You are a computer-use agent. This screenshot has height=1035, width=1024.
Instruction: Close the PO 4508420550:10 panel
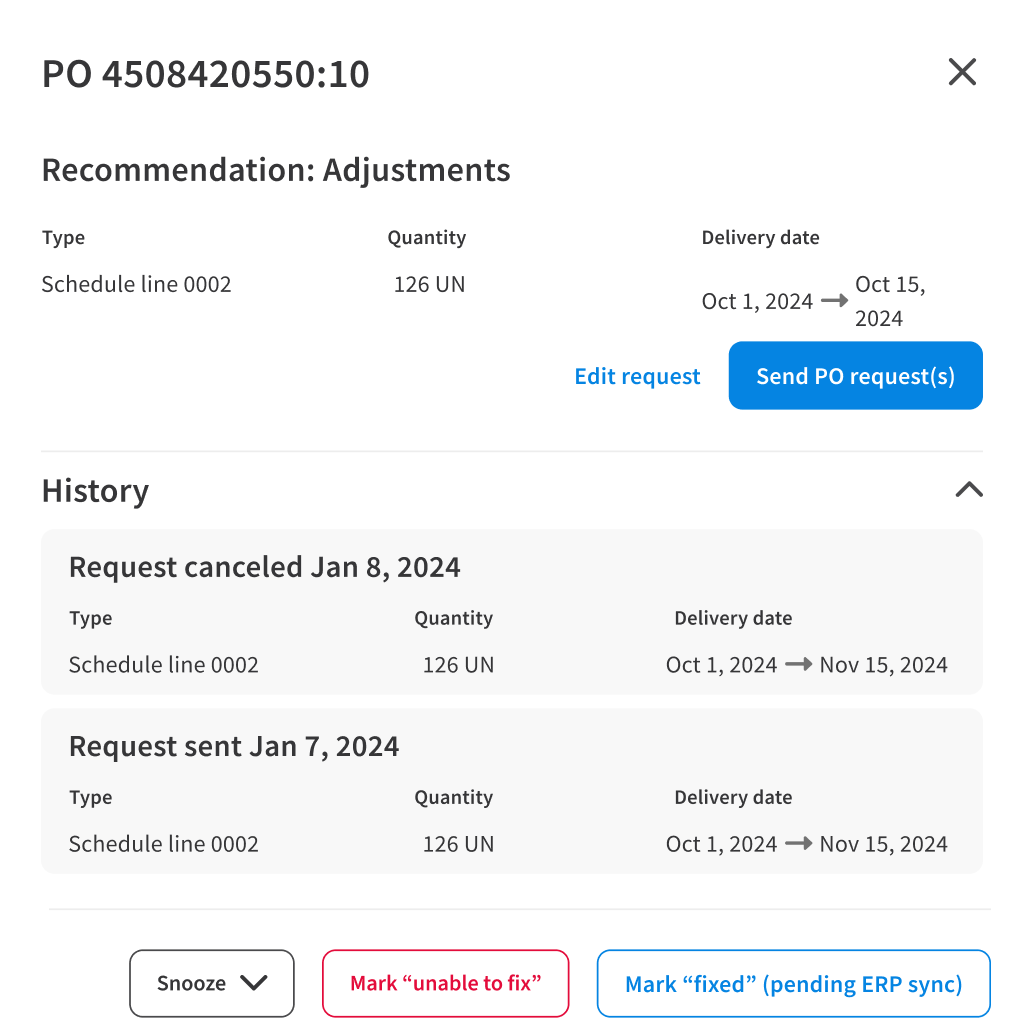pos(962,72)
